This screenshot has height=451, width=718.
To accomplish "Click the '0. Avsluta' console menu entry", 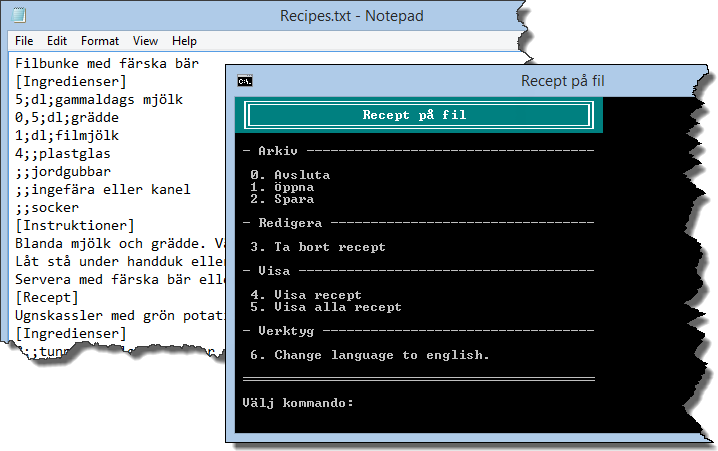I will tap(290, 175).
